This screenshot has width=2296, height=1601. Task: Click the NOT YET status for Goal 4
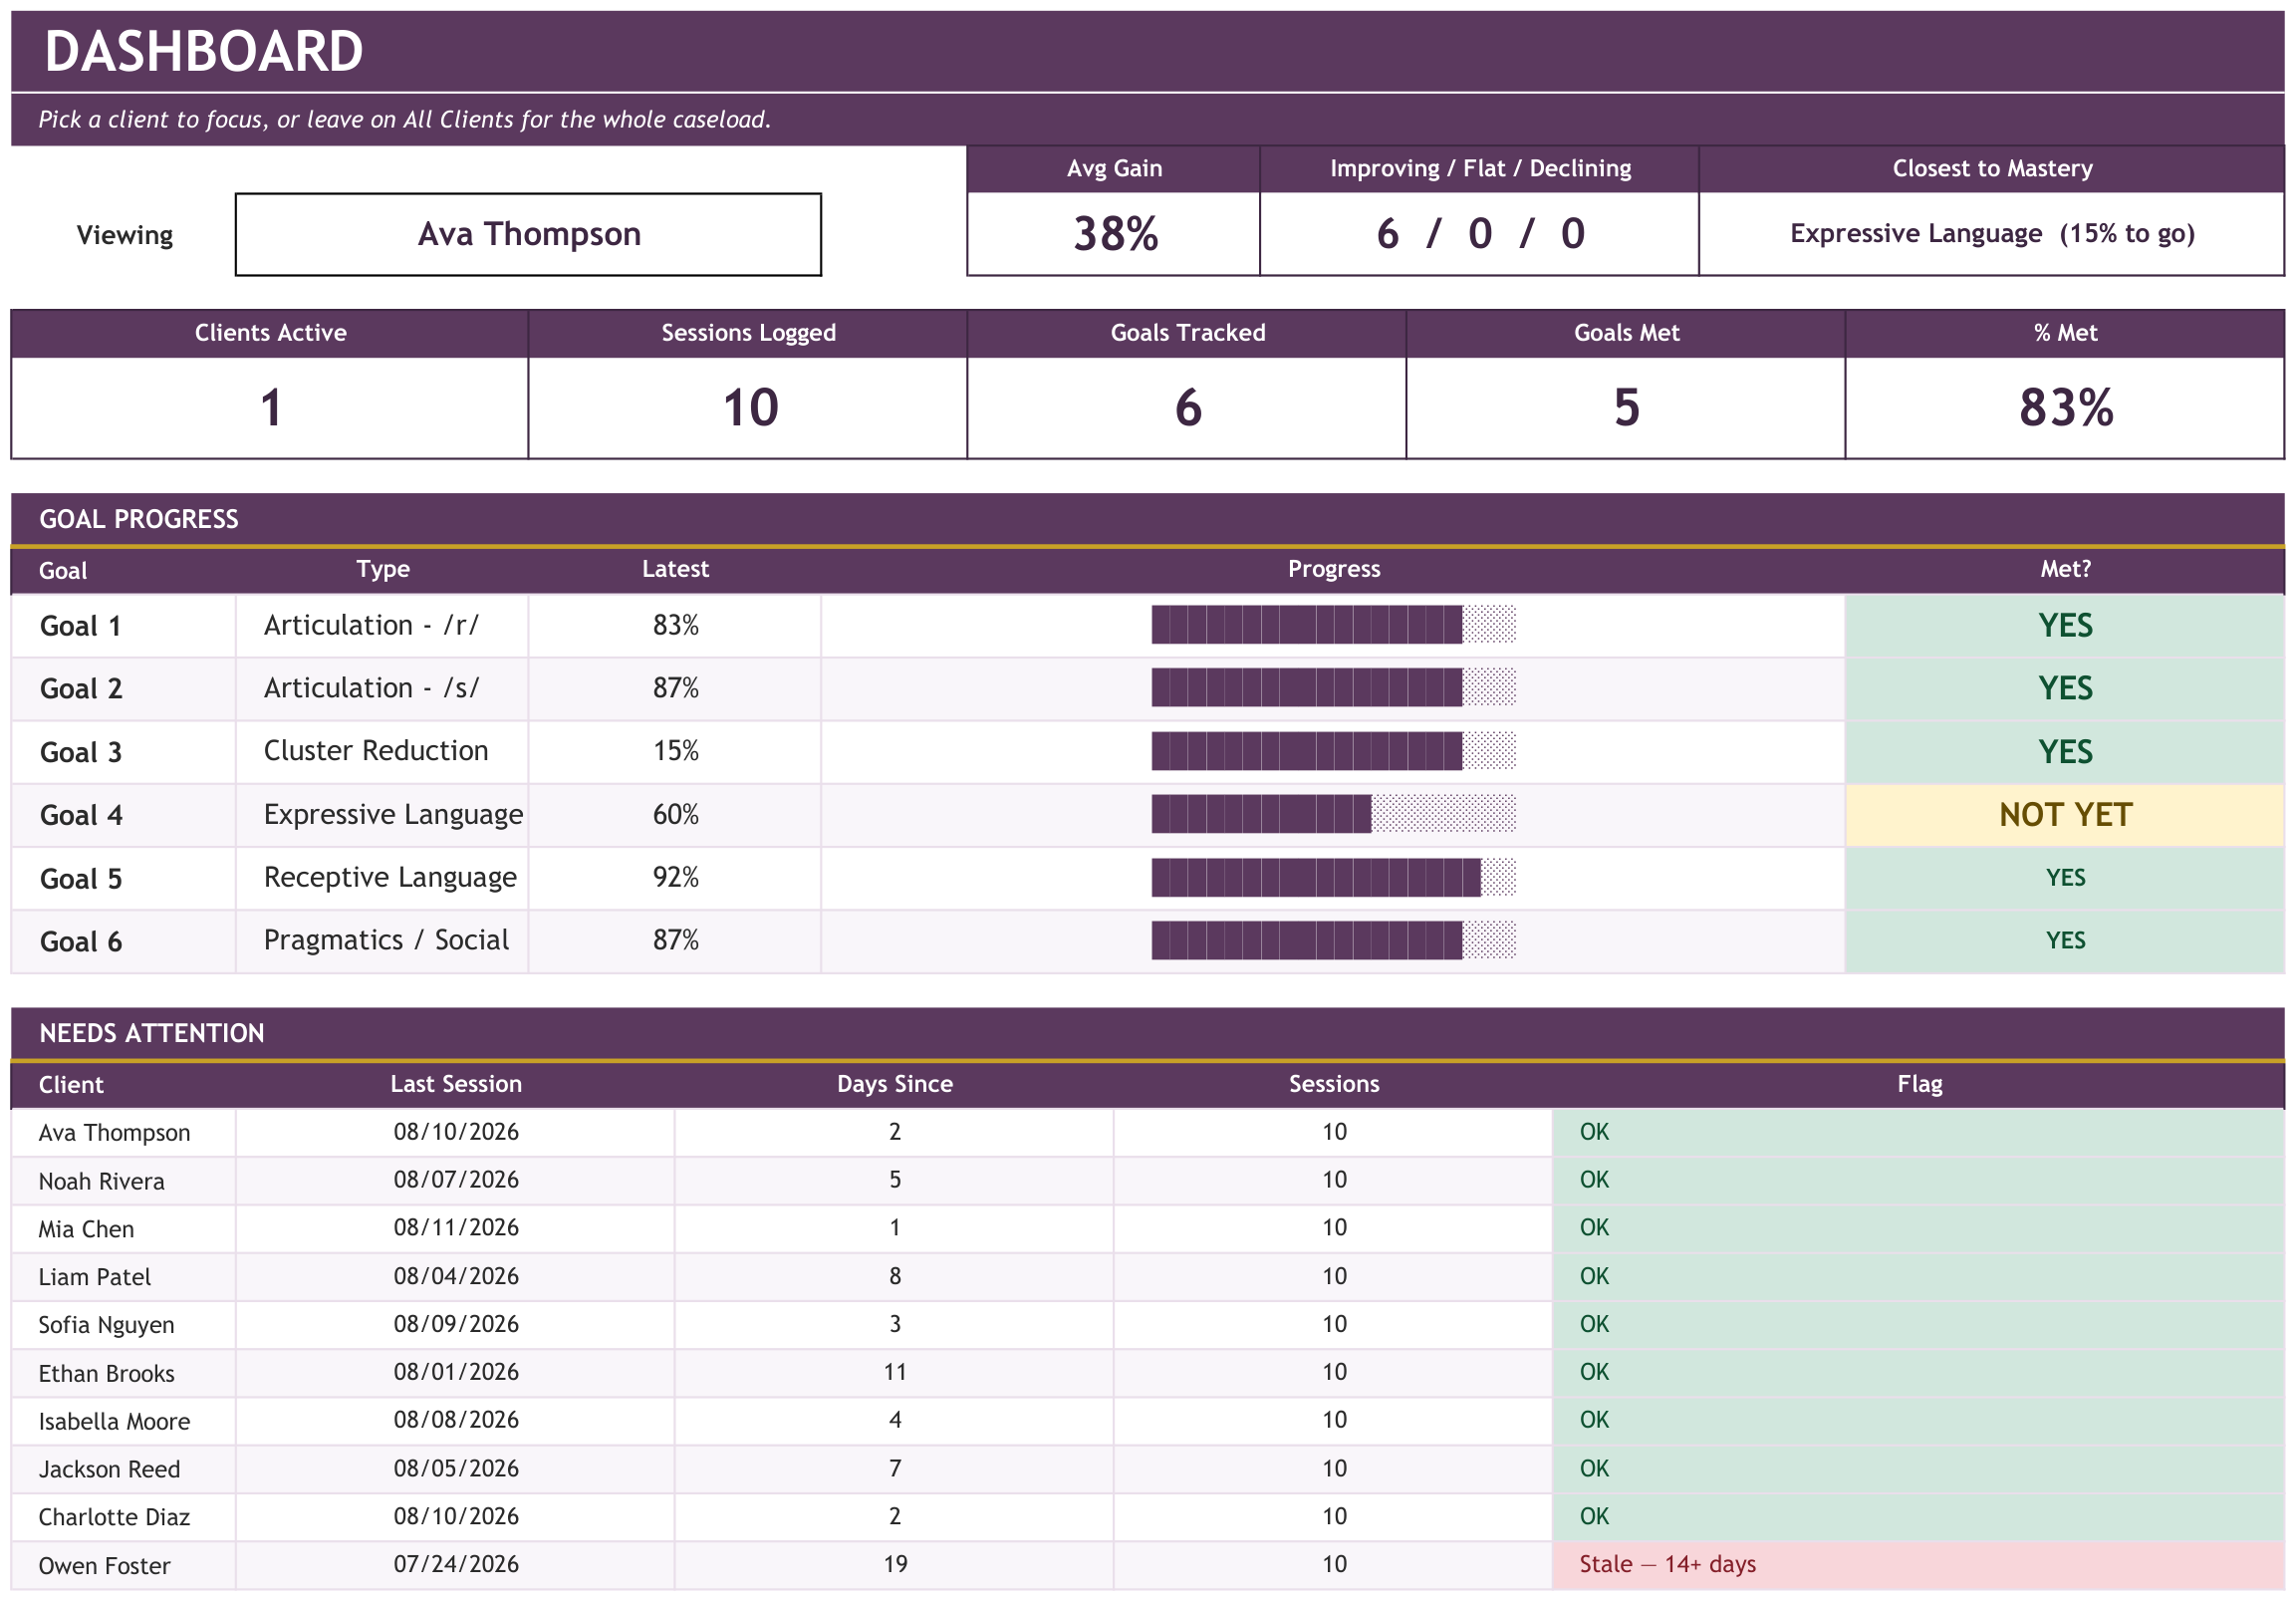click(x=2065, y=814)
